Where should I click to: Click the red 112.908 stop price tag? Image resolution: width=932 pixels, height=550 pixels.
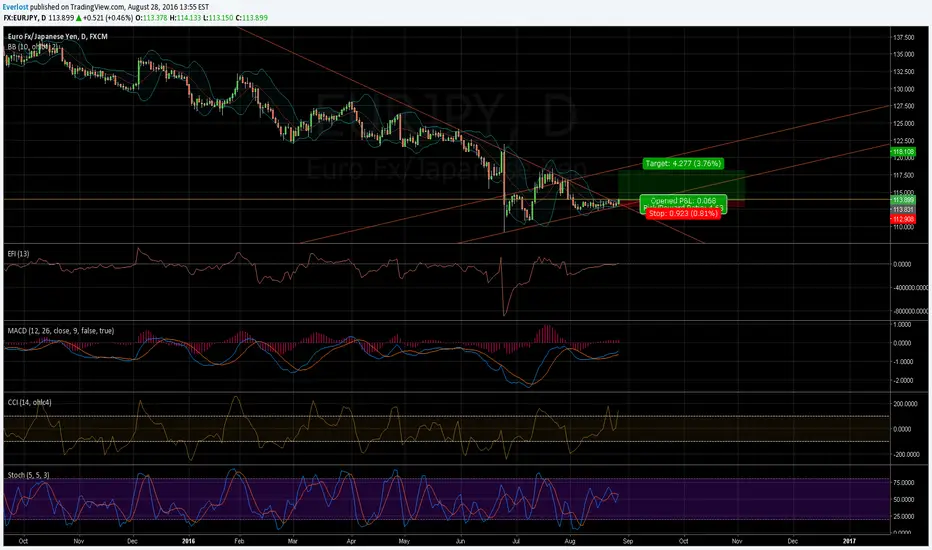point(903,219)
